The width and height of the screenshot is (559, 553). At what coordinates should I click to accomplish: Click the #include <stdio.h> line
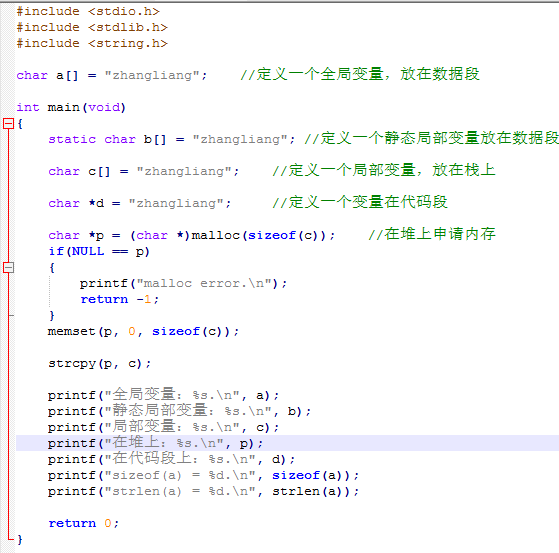88,11
